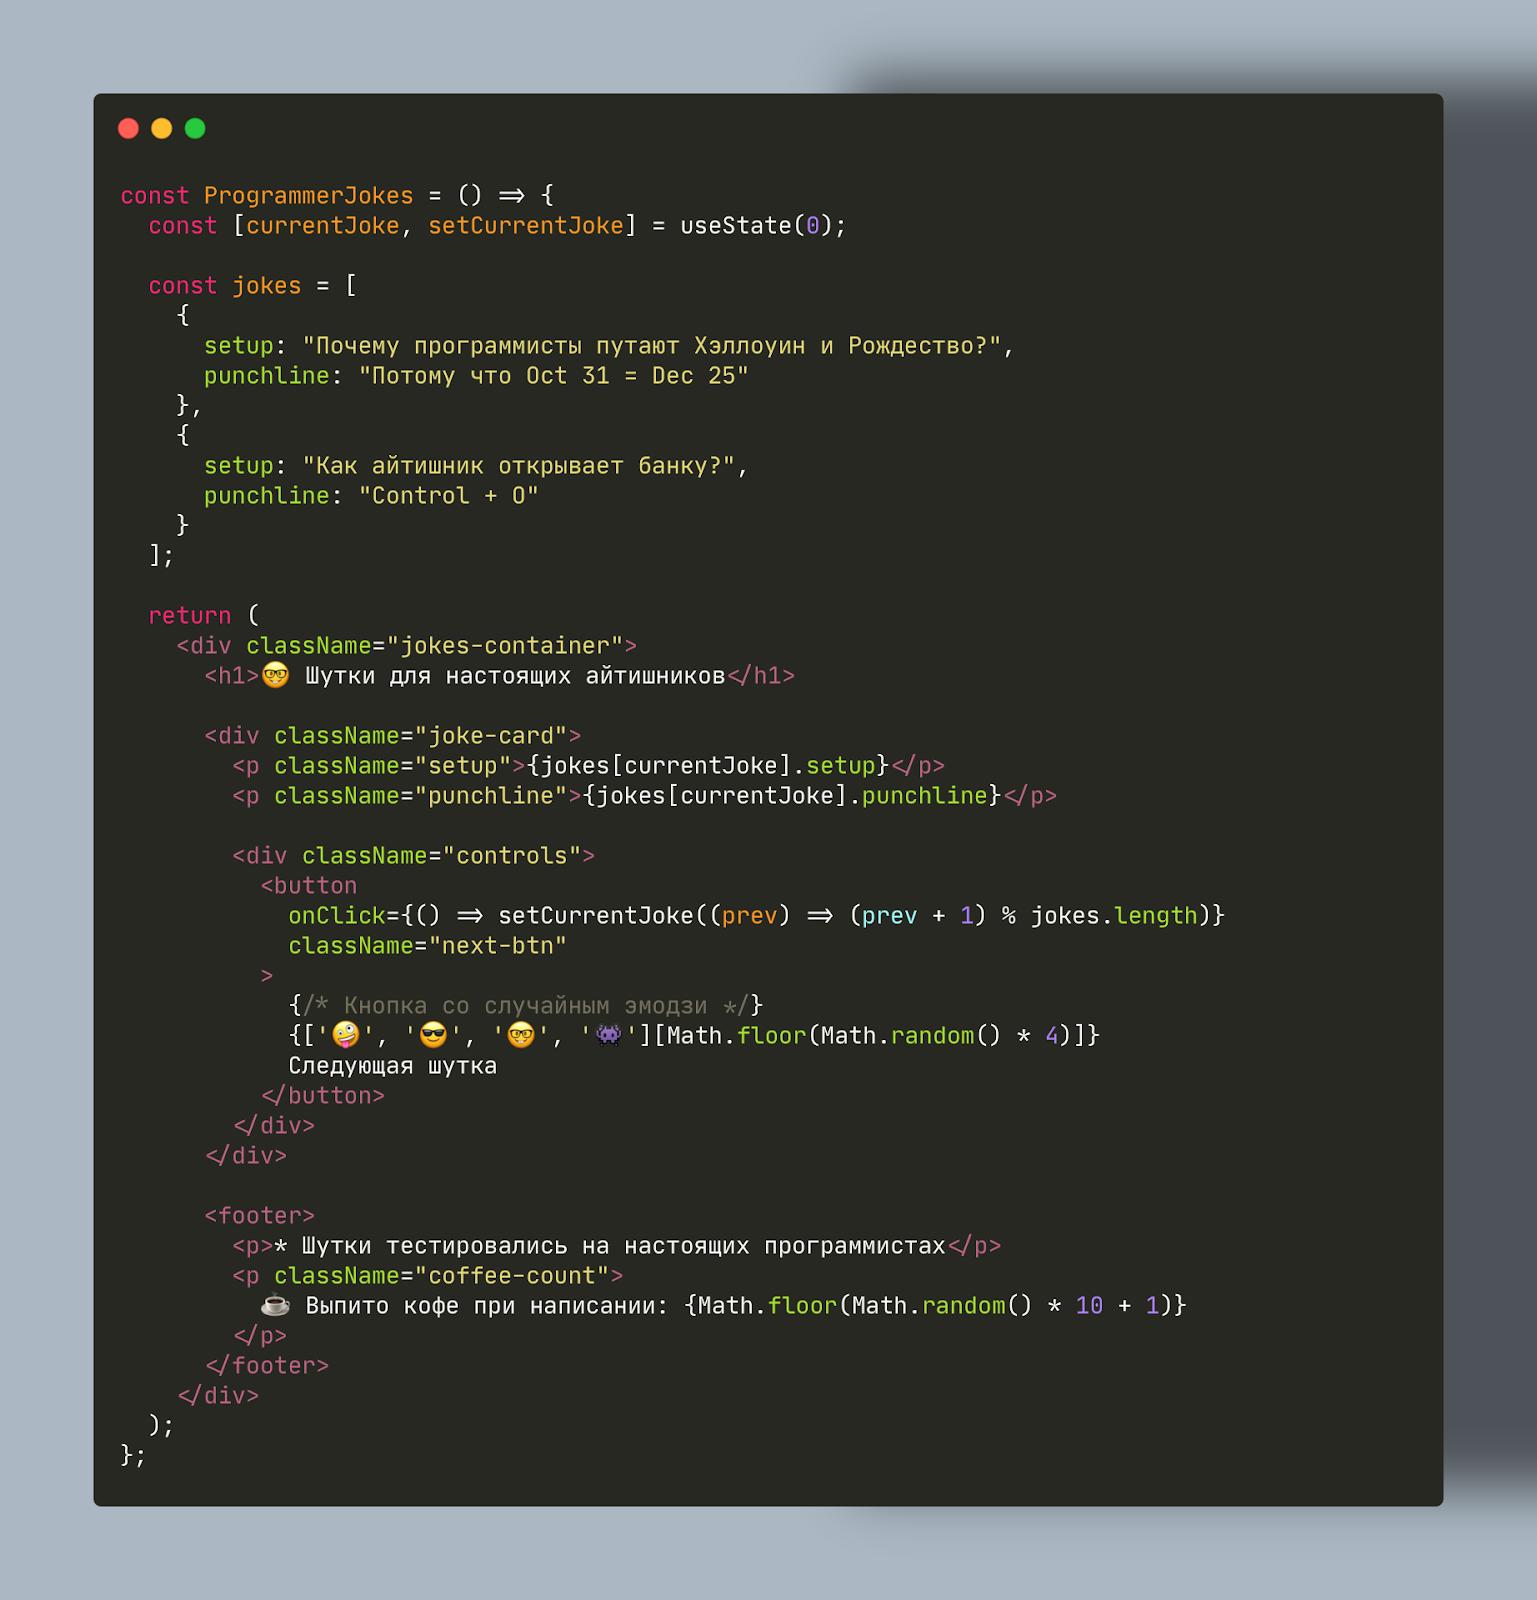The height and width of the screenshot is (1600, 1537).
Task: Click the number 10 in coffee count expression
Action: pos(1089,1306)
